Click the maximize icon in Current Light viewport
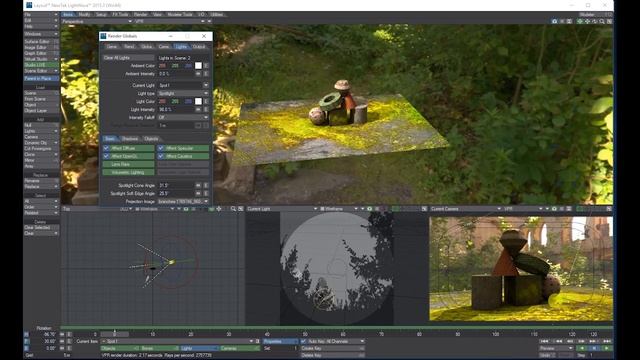 click(x=424, y=209)
